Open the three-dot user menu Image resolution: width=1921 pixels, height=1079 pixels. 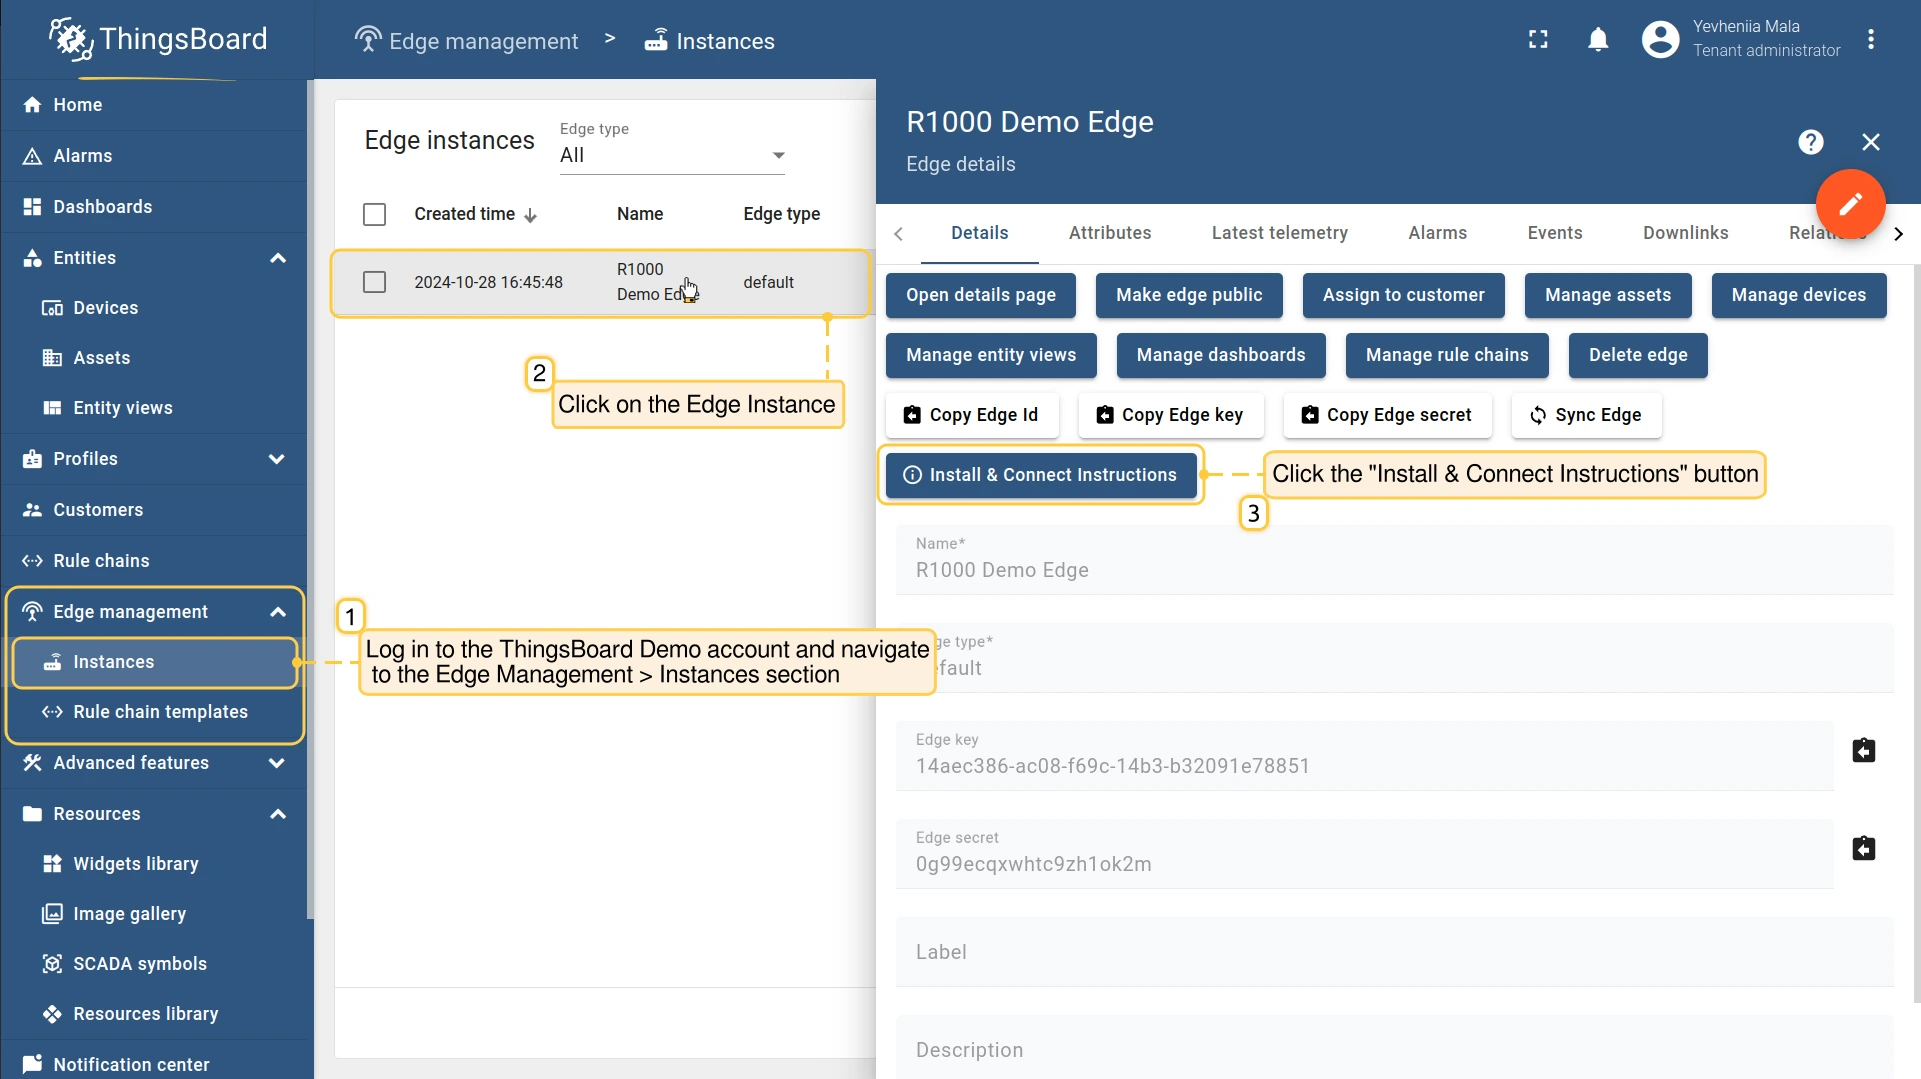tap(1870, 40)
